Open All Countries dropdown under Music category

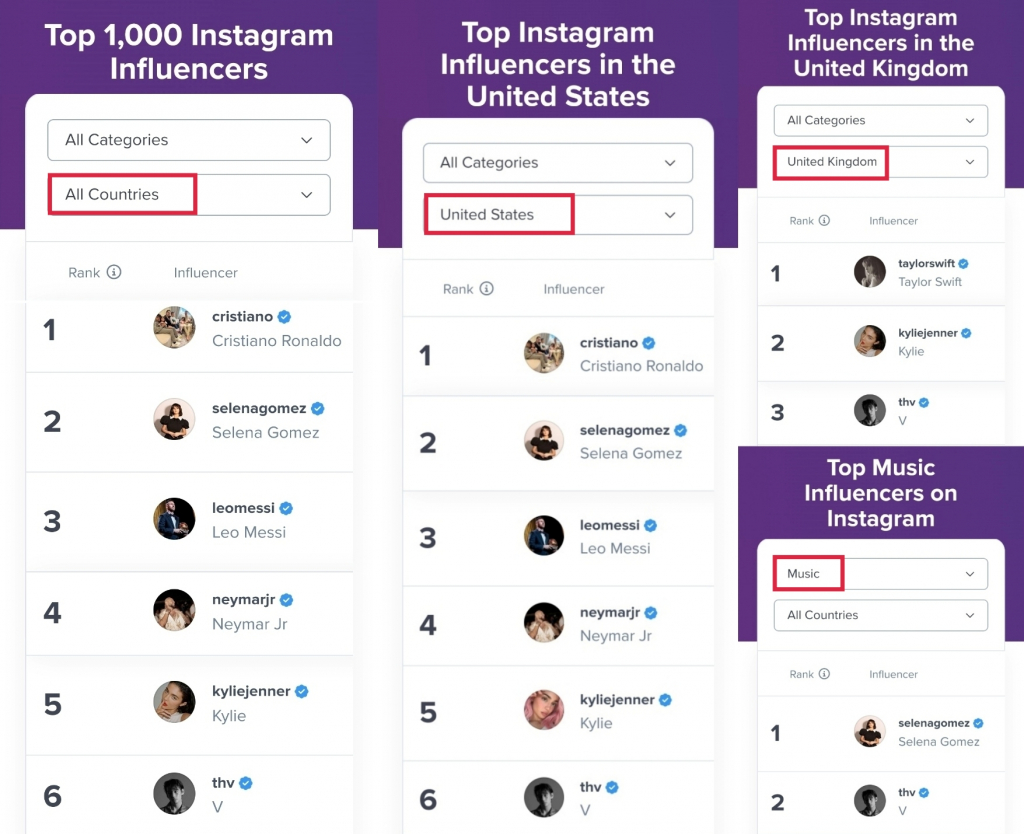coord(880,615)
